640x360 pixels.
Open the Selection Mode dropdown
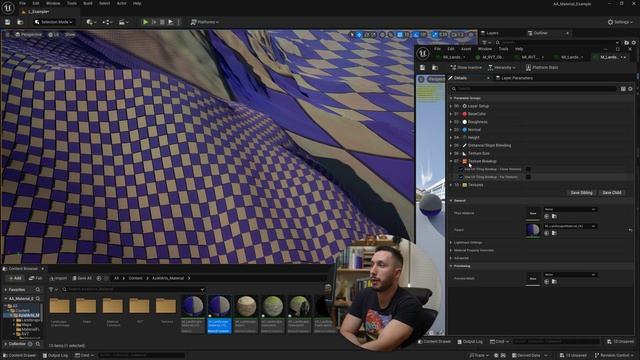pyautogui.click(x=54, y=22)
